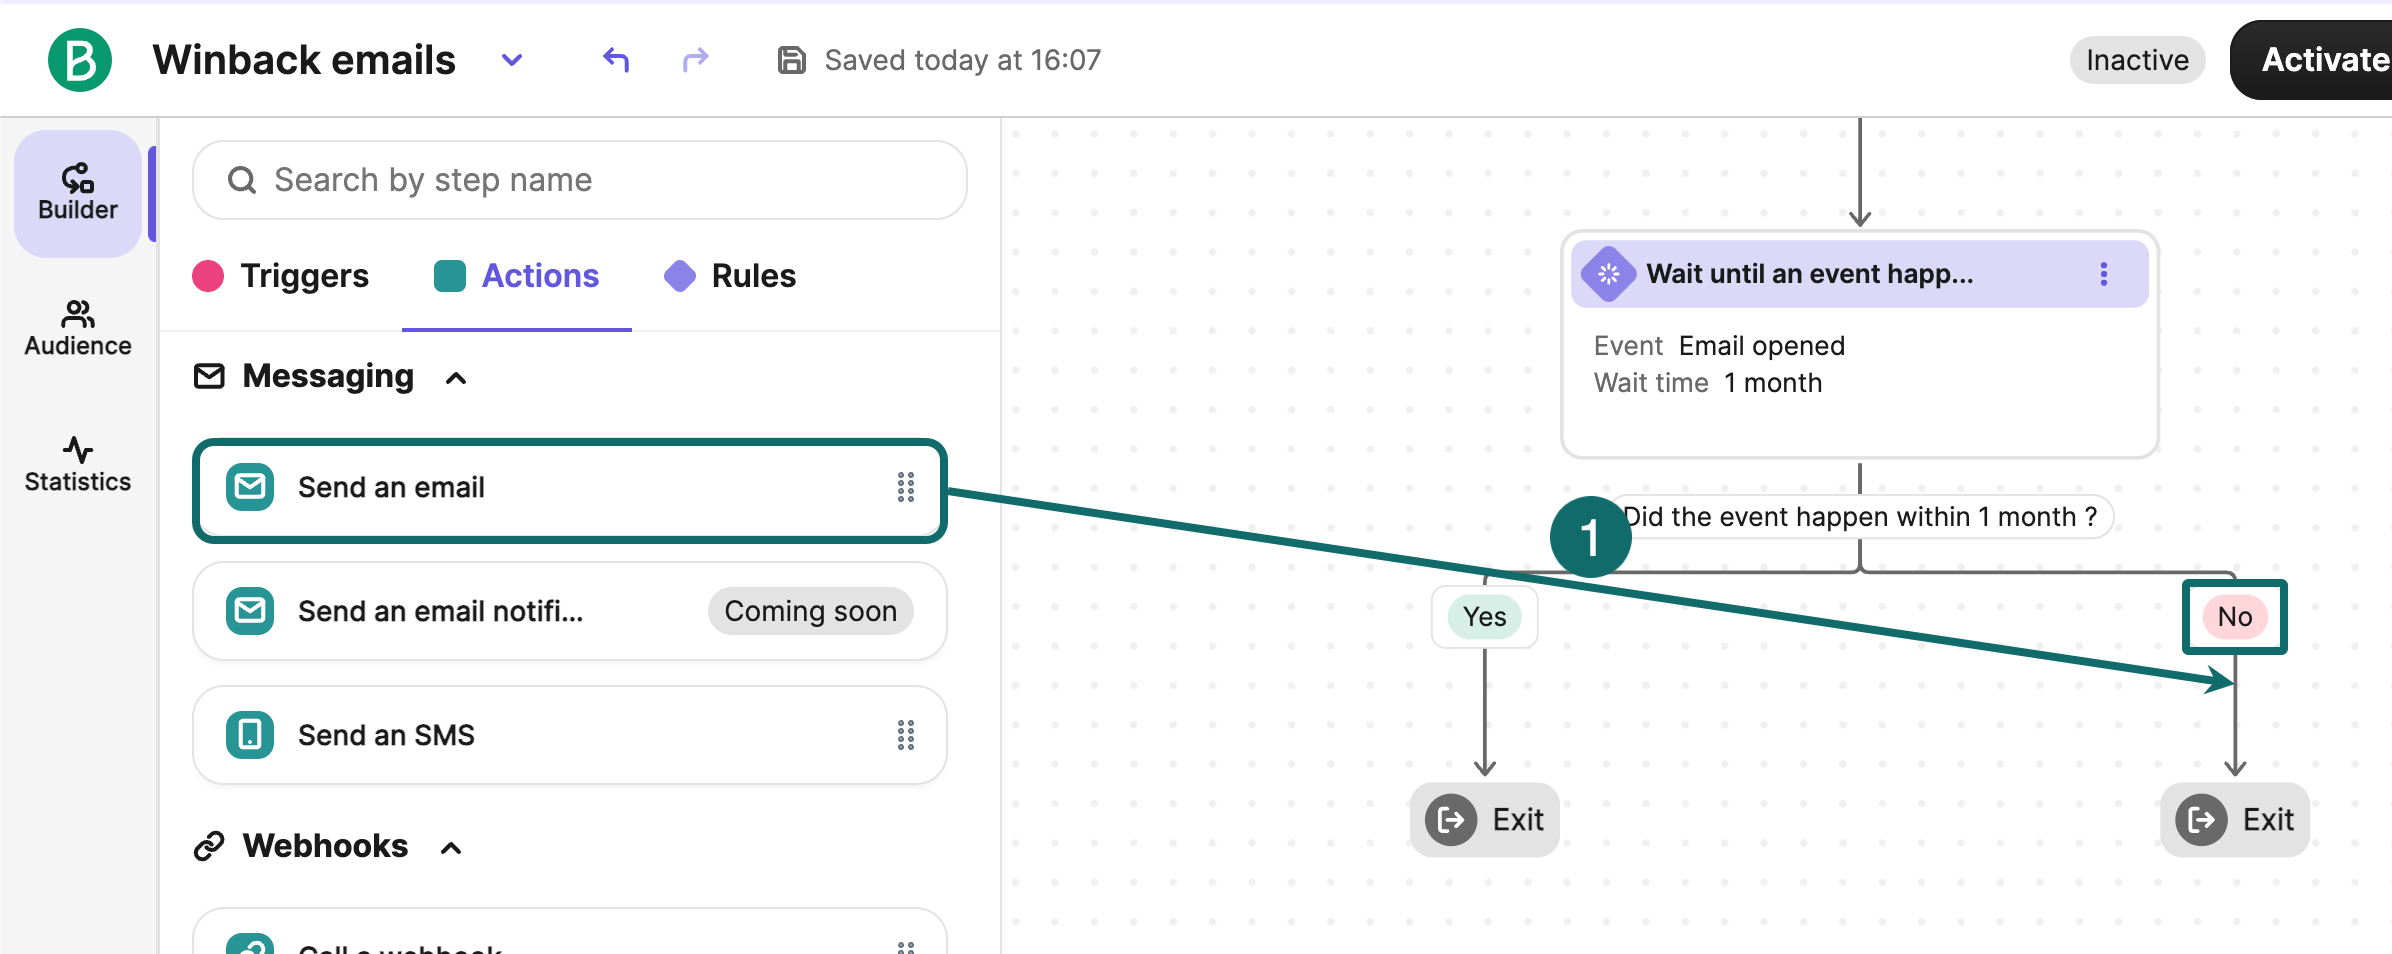
Task: Open the Statistics sidebar panel
Action: coord(78,464)
